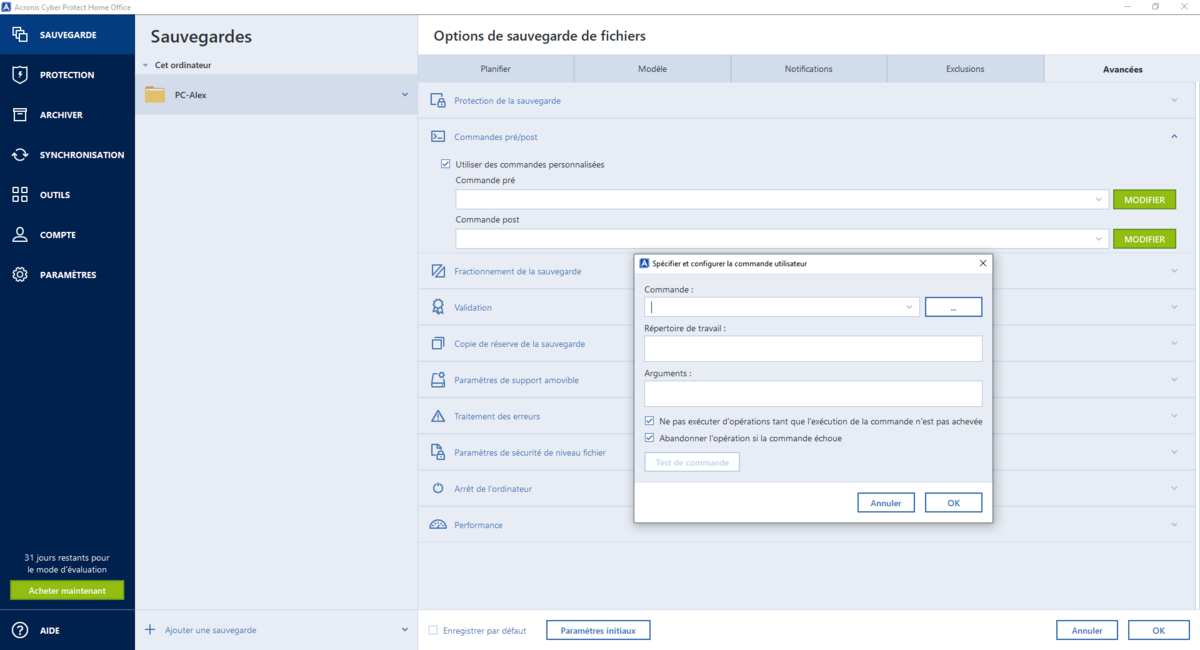Expand Arrêt de l'ordinateur section chevron
This screenshot has width=1200, height=650.
point(1174,488)
